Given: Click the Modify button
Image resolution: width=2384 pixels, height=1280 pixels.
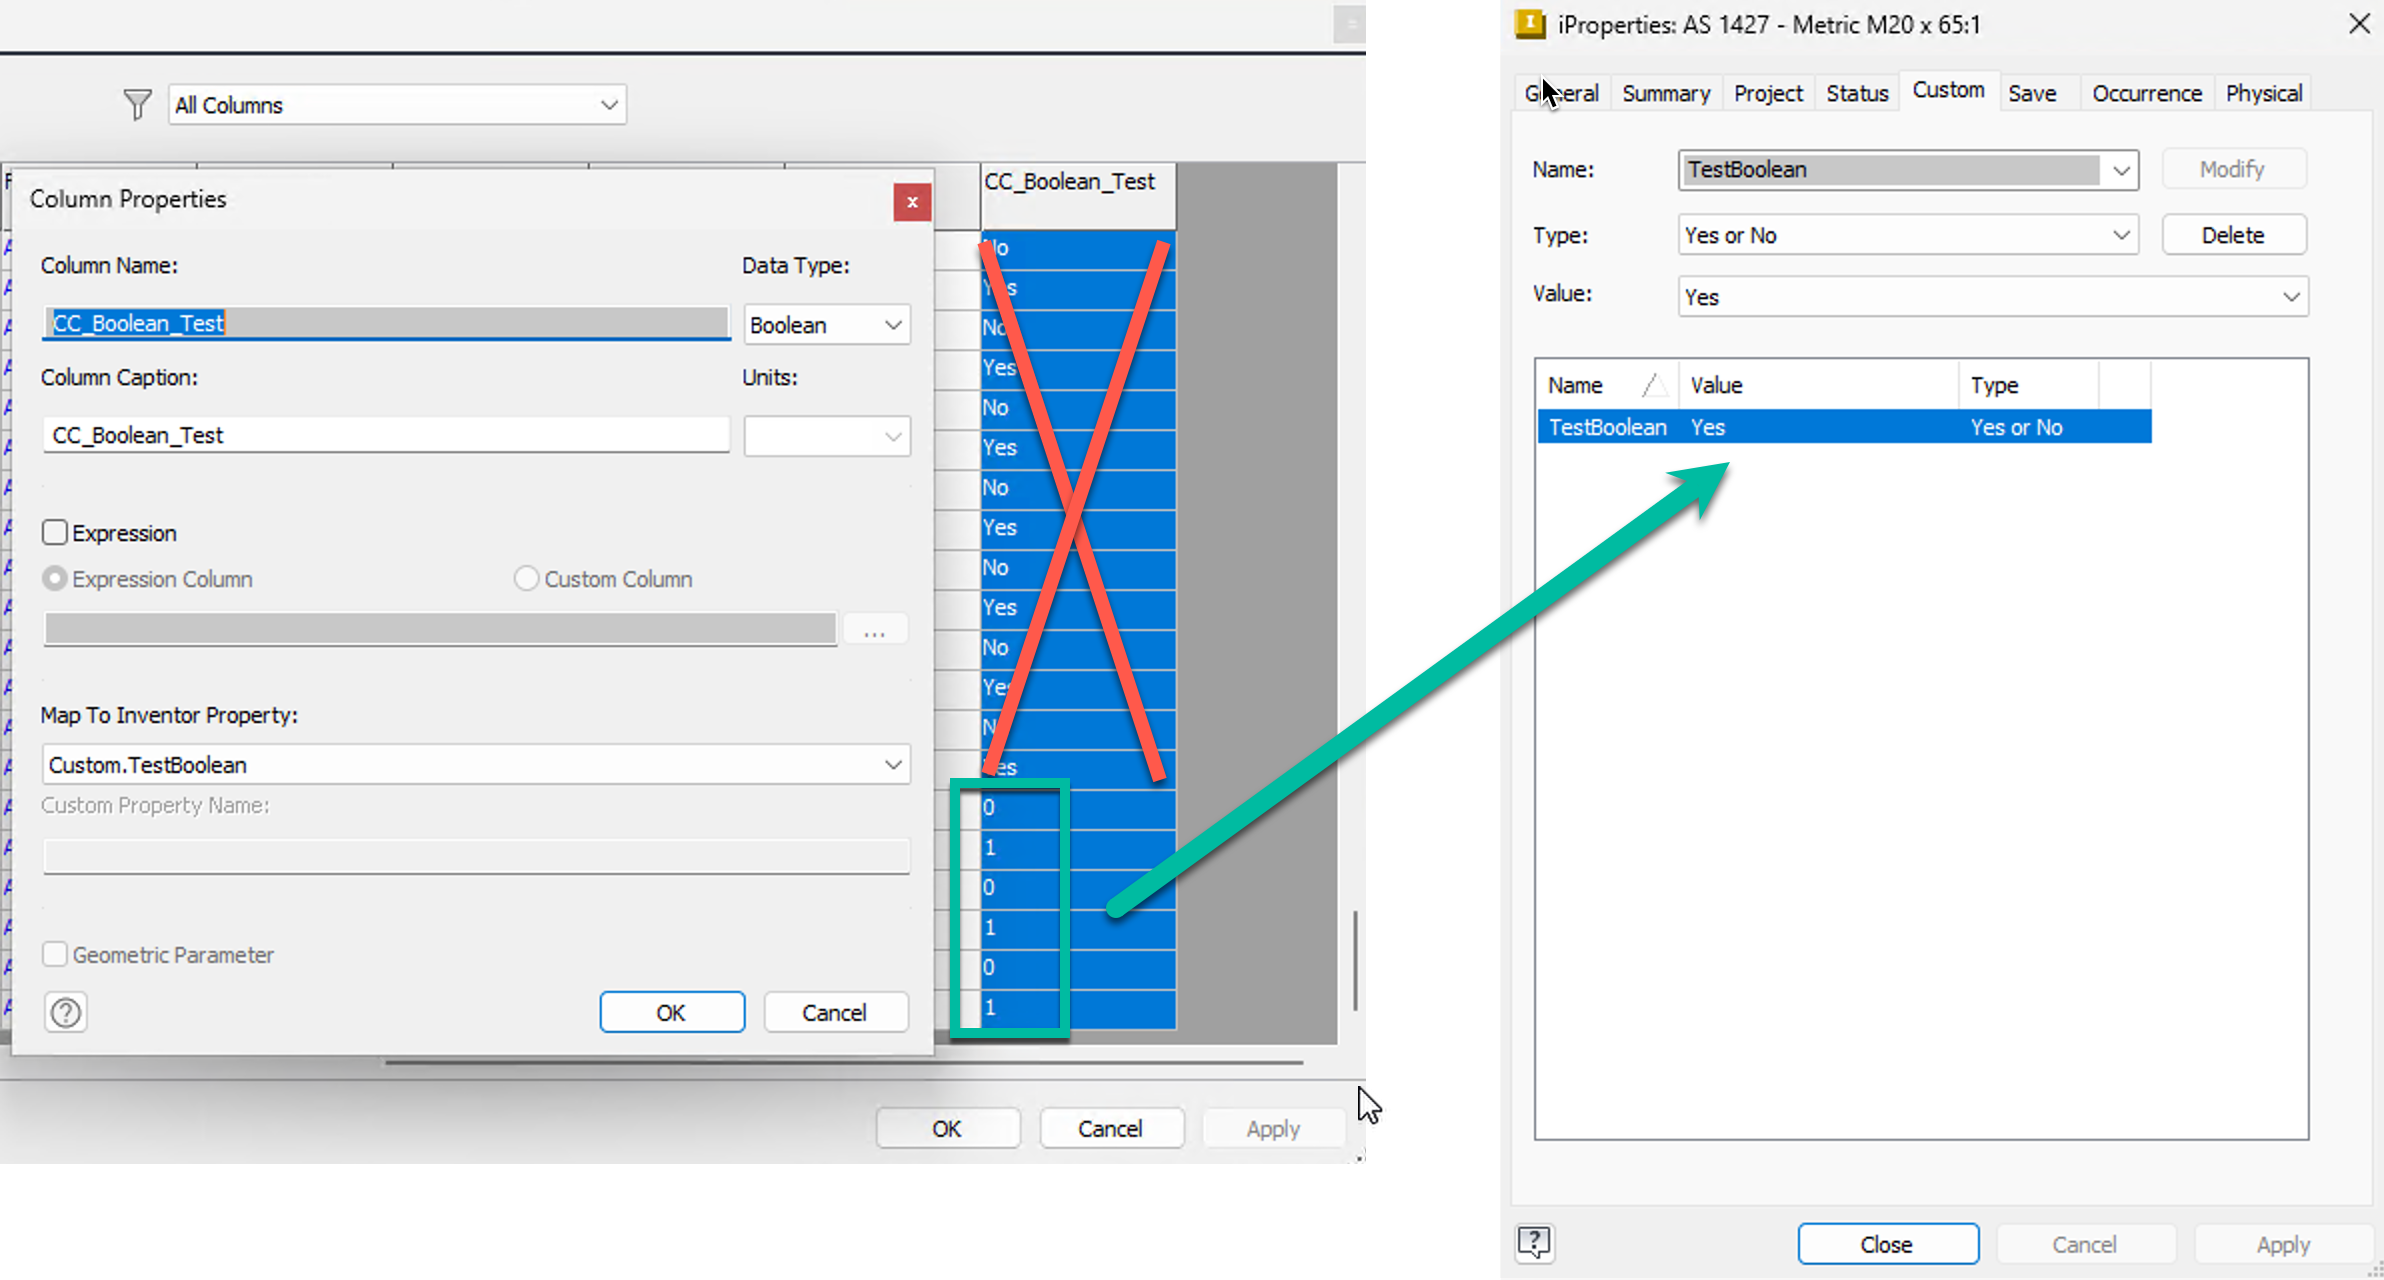Looking at the screenshot, I should 2233,169.
